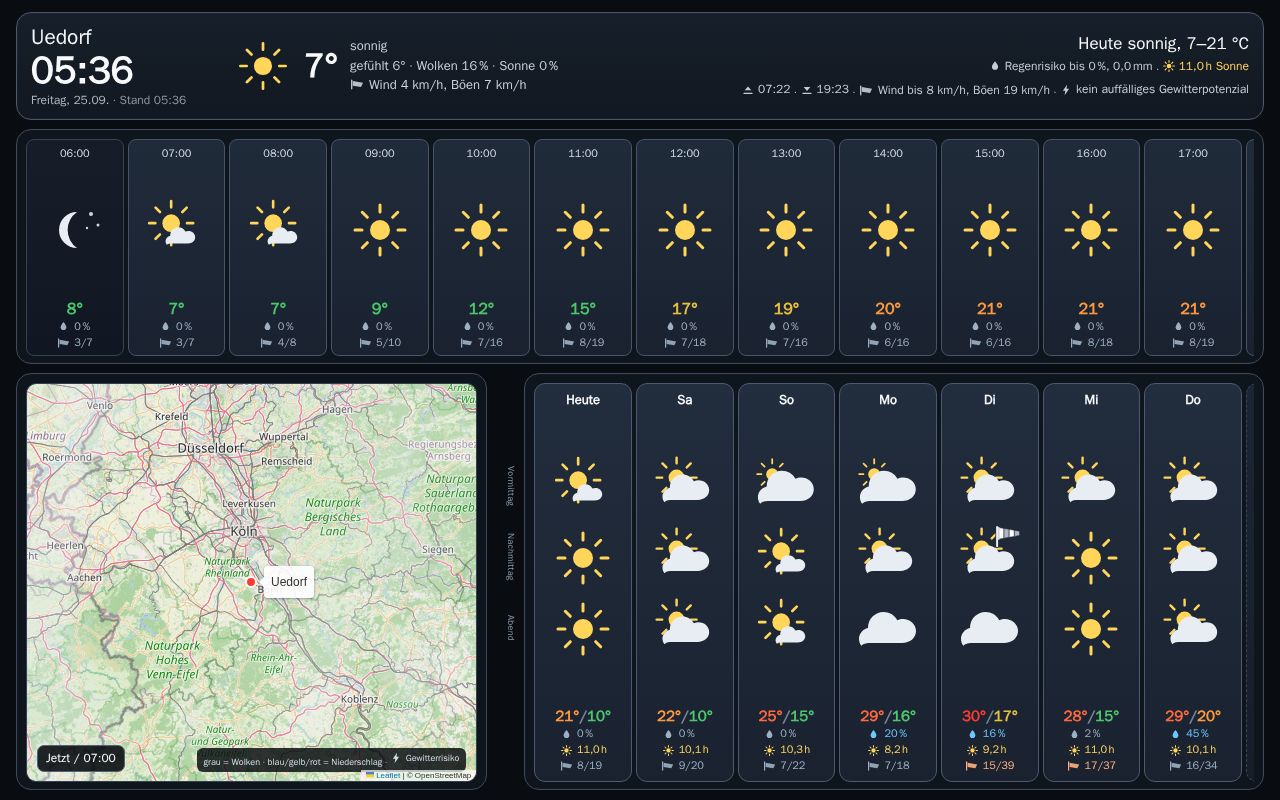Select the Sa daily forecast column header

coord(685,400)
